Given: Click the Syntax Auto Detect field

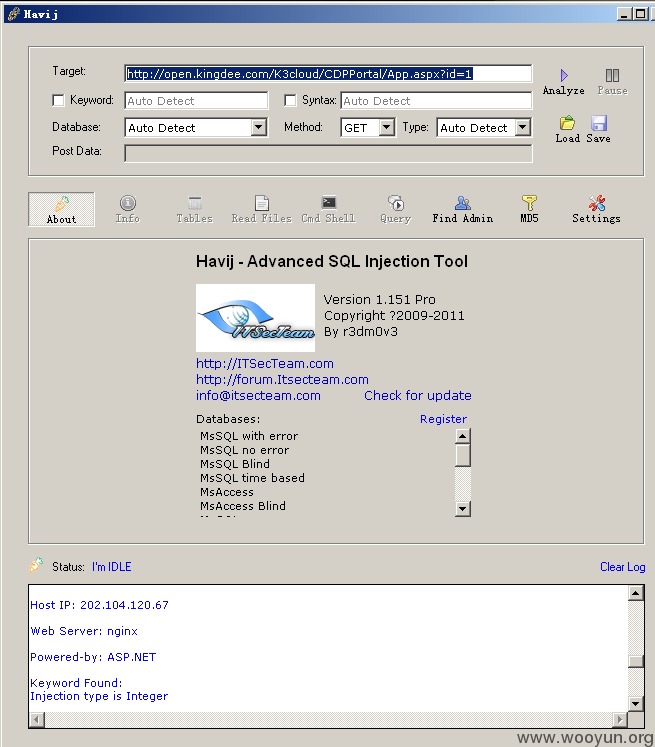Looking at the screenshot, I should (436, 101).
